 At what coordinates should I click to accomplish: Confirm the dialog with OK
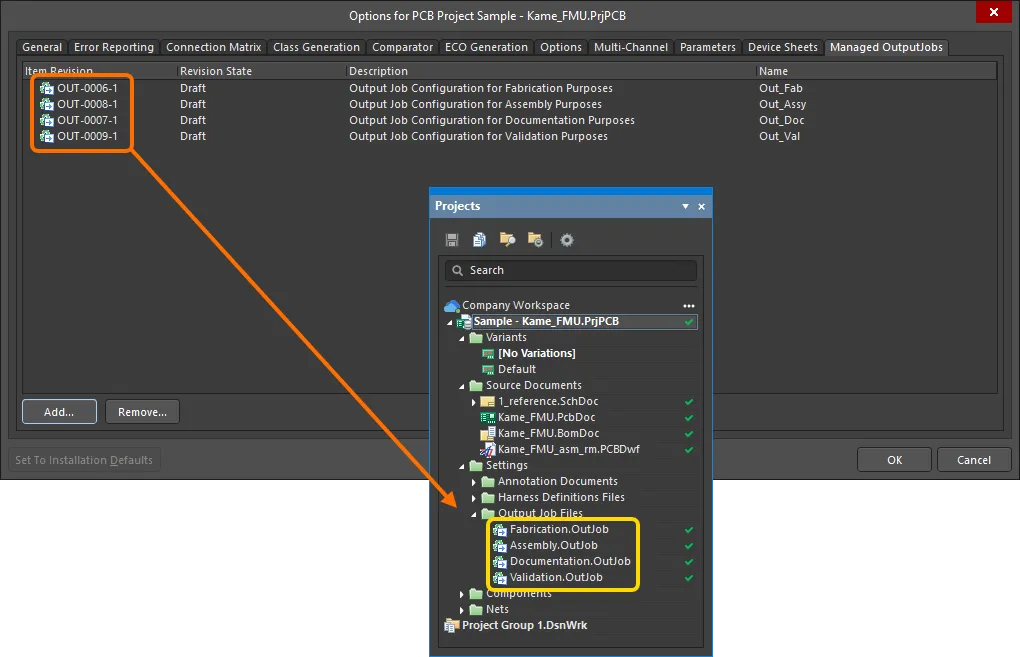point(894,460)
